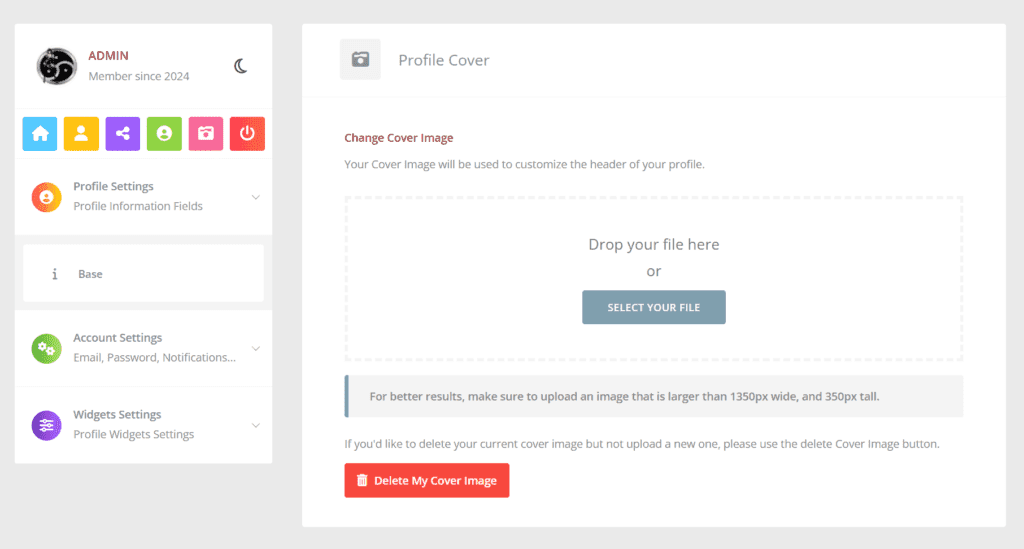Click the purple Widgets Settings sliders icon
Viewport: 1024px width, 549px height.
point(46,426)
